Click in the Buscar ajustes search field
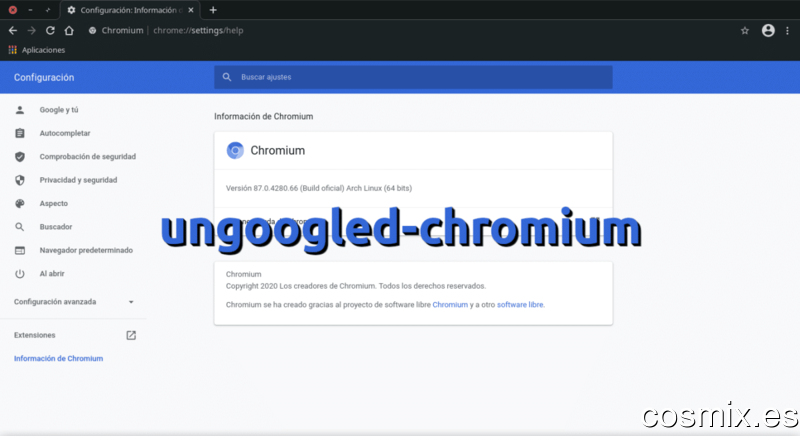 413,77
